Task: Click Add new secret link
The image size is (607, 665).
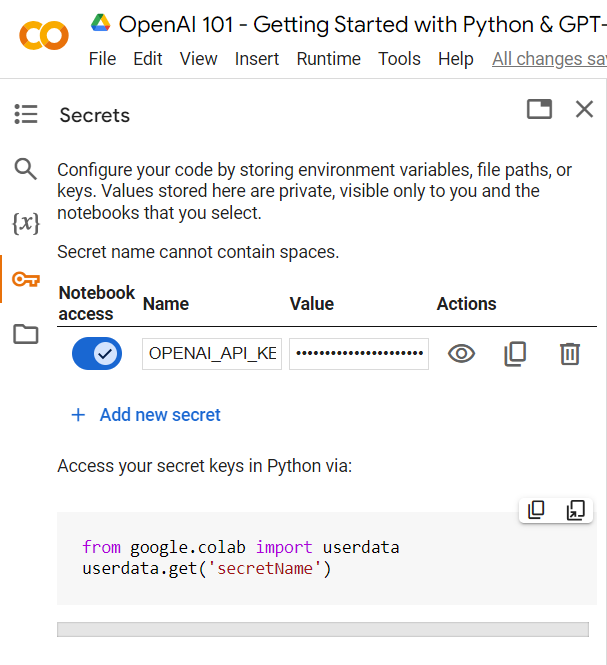Action: [x=160, y=415]
